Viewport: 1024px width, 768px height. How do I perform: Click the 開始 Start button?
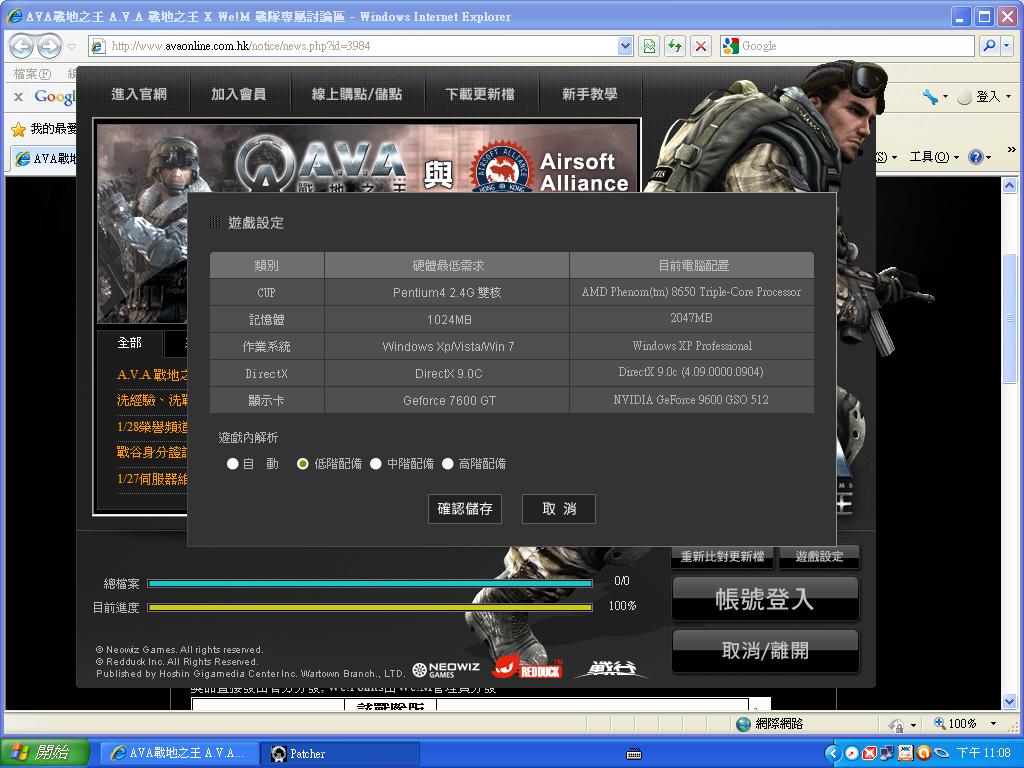(x=44, y=753)
